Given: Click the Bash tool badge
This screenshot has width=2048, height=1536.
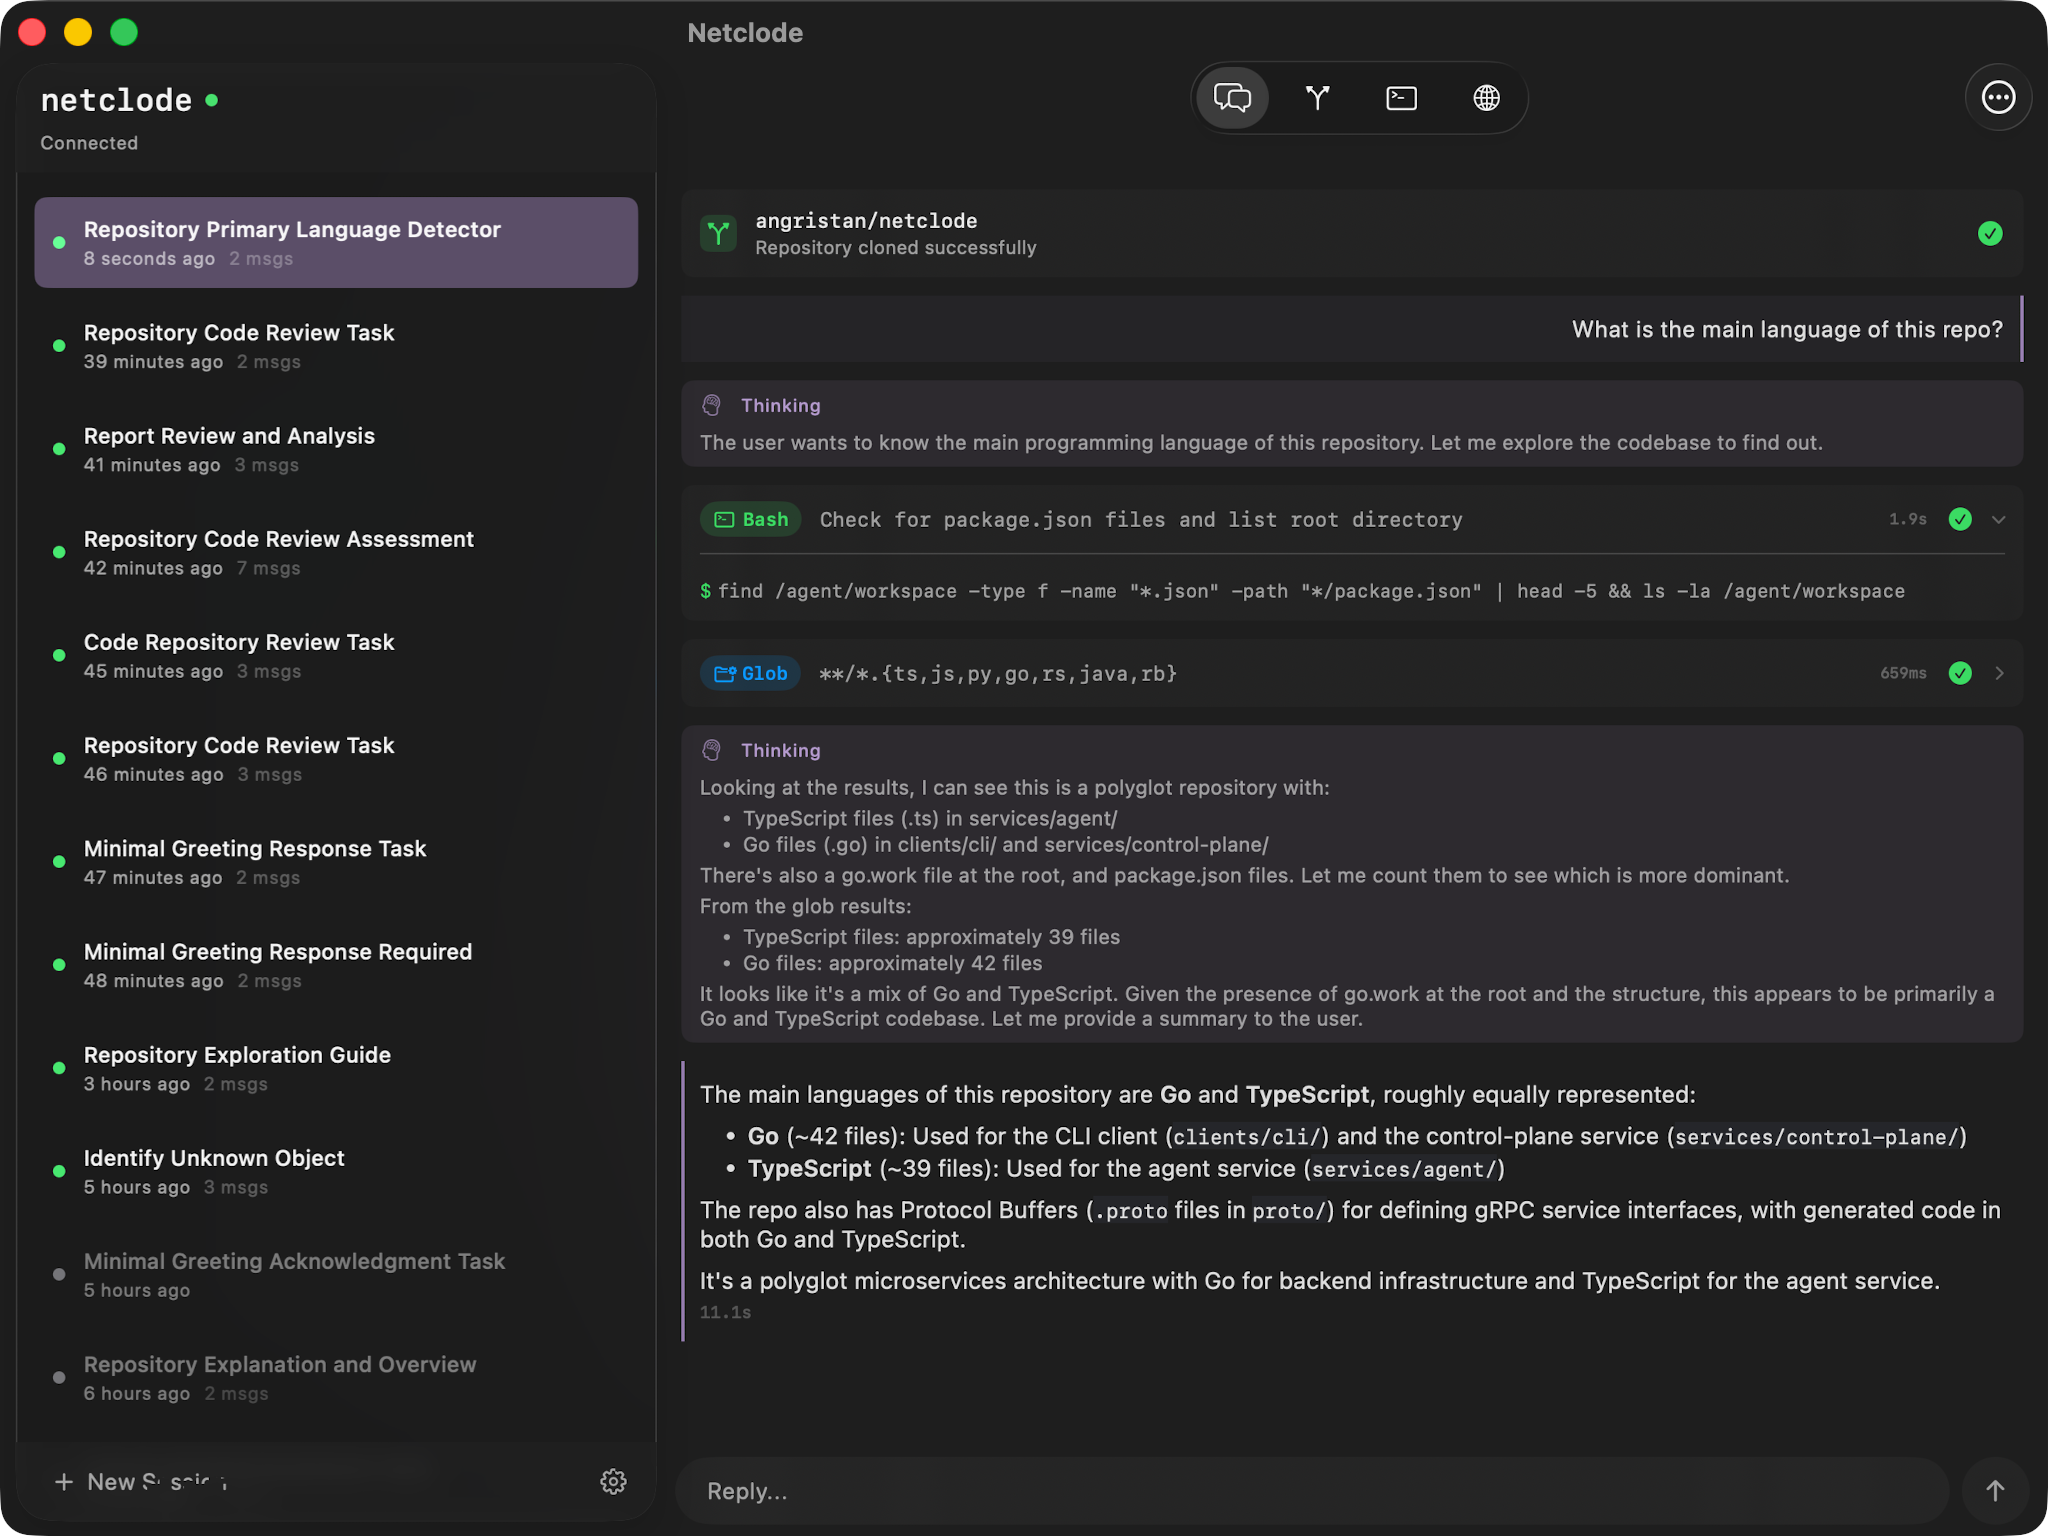Looking at the screenshot, I should (749, 519).
